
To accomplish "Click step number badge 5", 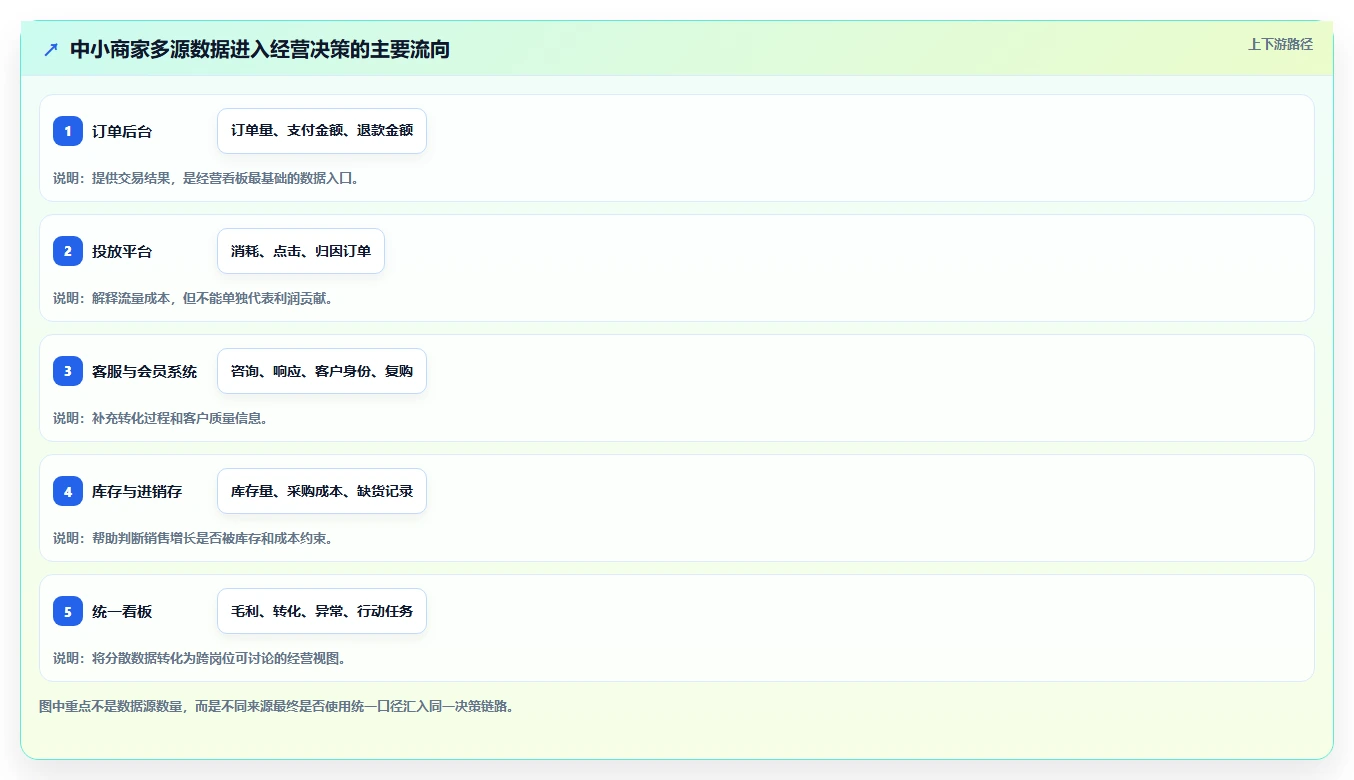I will pyautogui.click(x=68, y=611).
